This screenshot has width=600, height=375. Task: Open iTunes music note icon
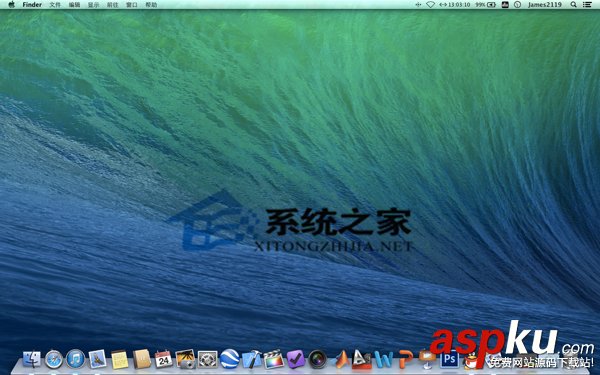pos(75,359)
